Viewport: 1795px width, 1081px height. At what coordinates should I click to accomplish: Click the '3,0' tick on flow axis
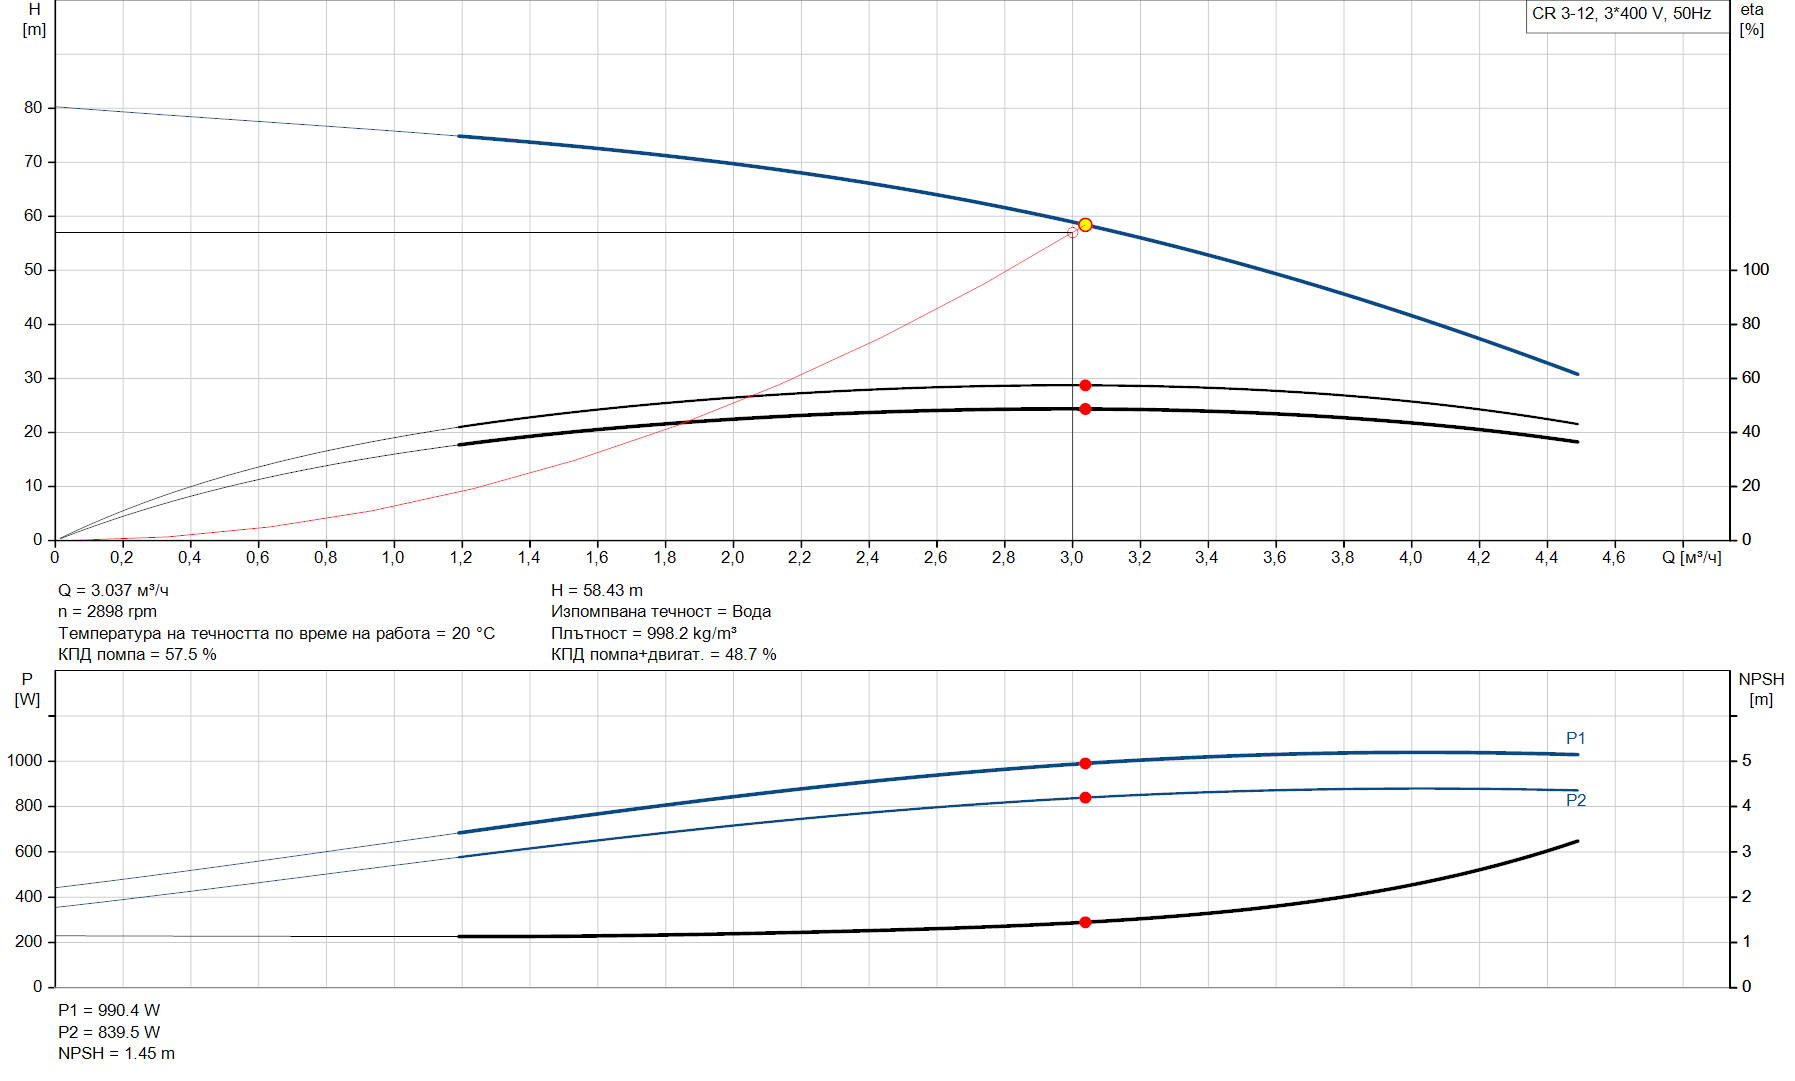[x=1071, y=557]
